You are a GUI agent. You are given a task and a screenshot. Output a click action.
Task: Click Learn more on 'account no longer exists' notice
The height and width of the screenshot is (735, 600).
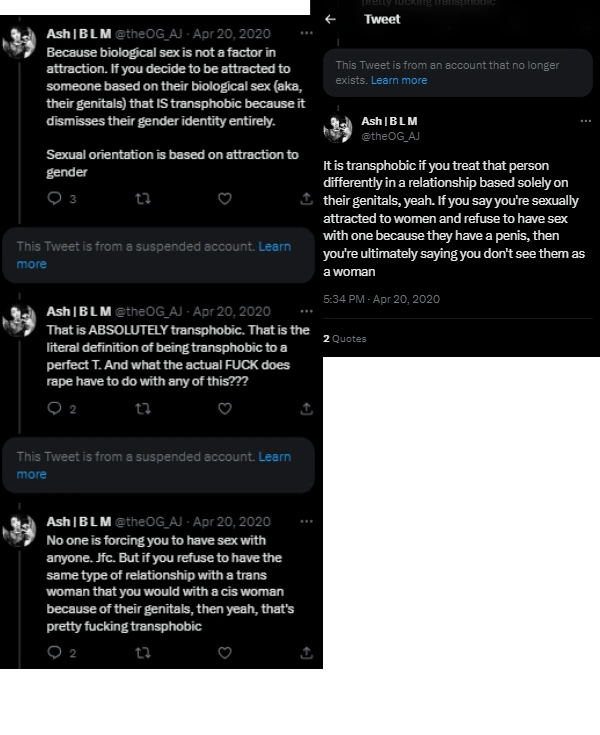[x=399, y=80]
